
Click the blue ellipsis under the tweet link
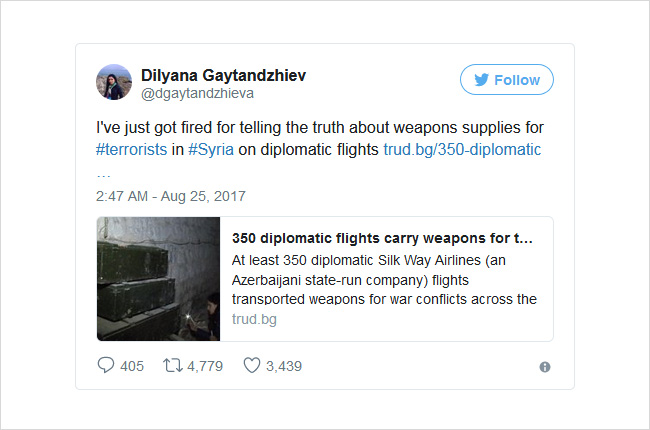point(103,175)
